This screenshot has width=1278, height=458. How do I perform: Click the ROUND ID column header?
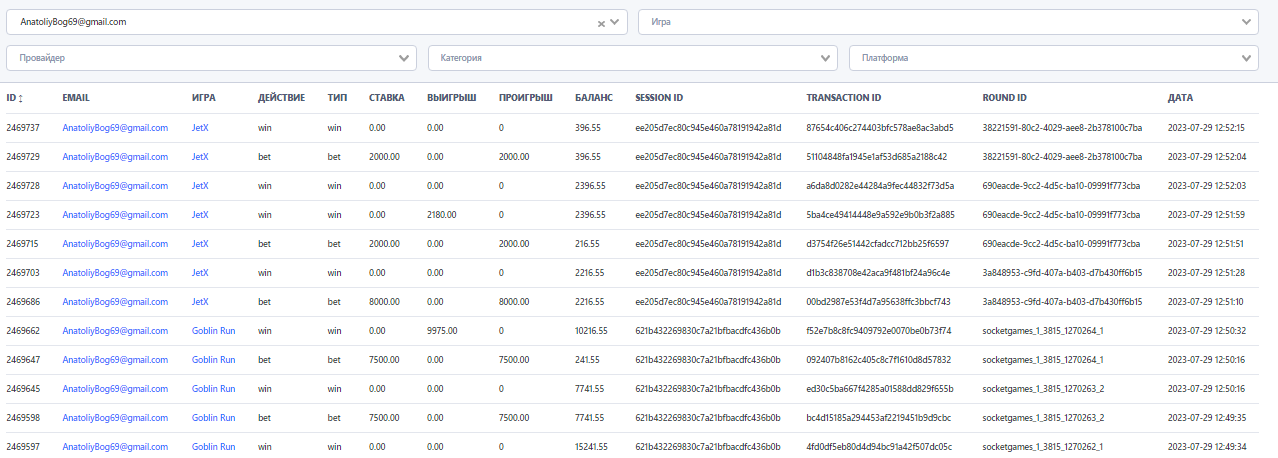tap(1005, 98)
